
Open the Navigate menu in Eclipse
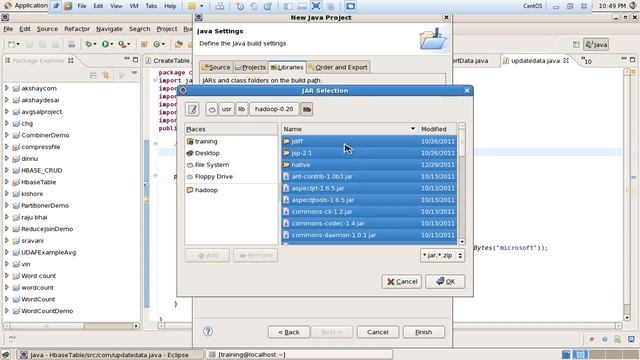pos(109,29)
